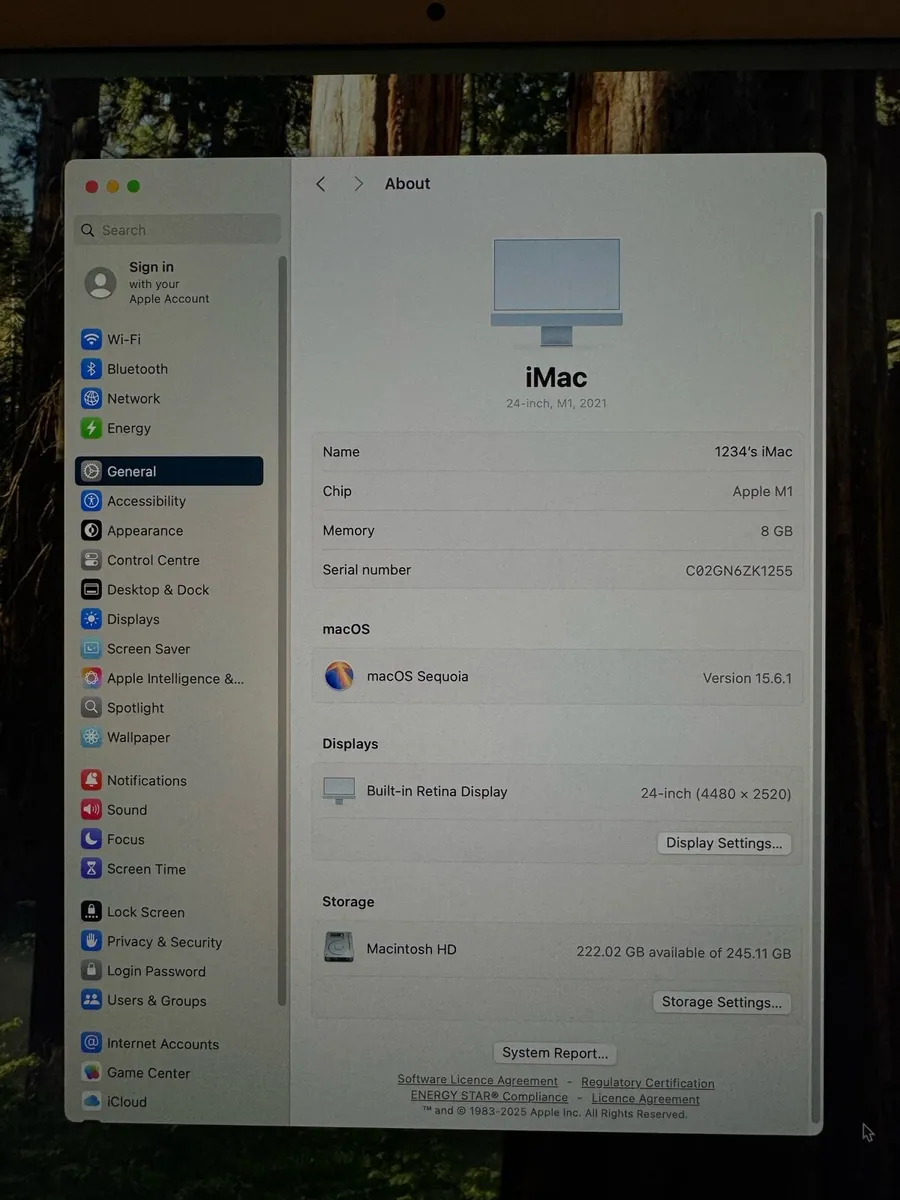Open the Displays sun icon

(x=91, y=619)
